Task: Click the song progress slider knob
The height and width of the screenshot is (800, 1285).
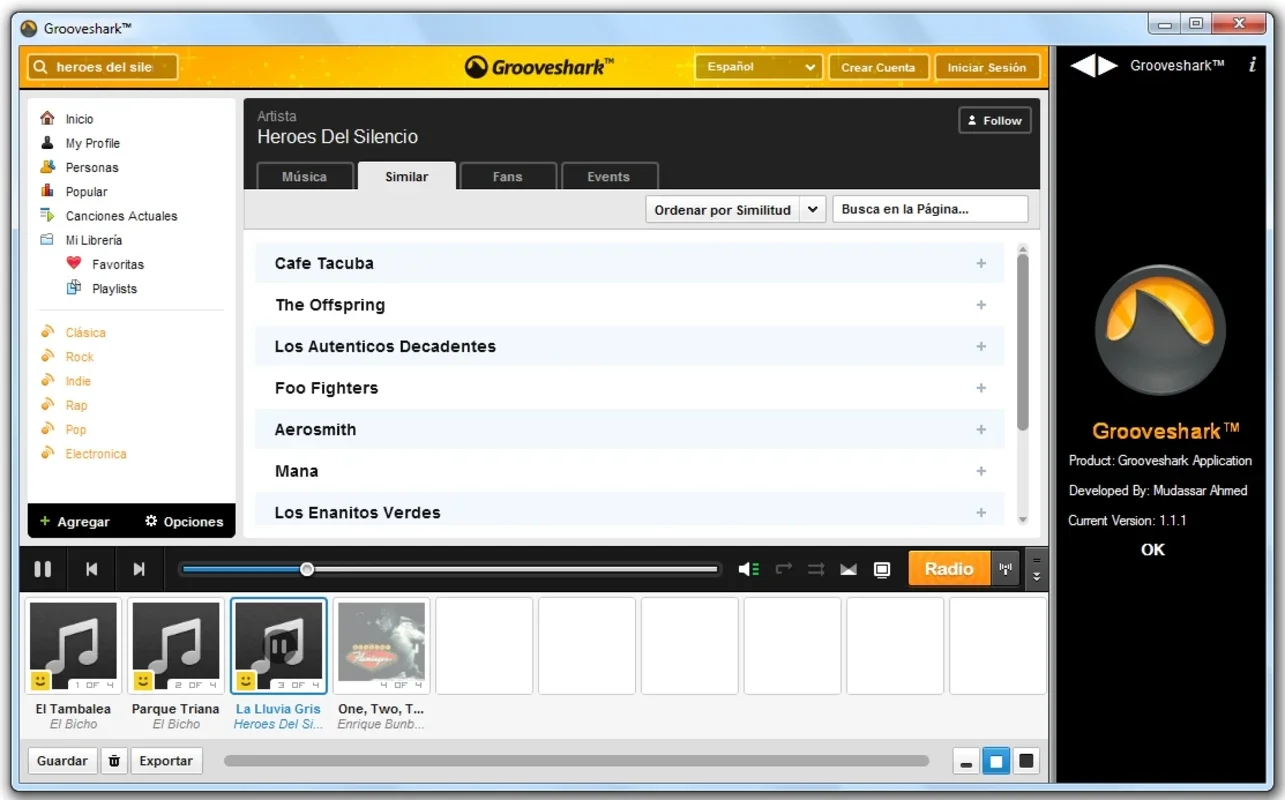Action: (307, 569)
